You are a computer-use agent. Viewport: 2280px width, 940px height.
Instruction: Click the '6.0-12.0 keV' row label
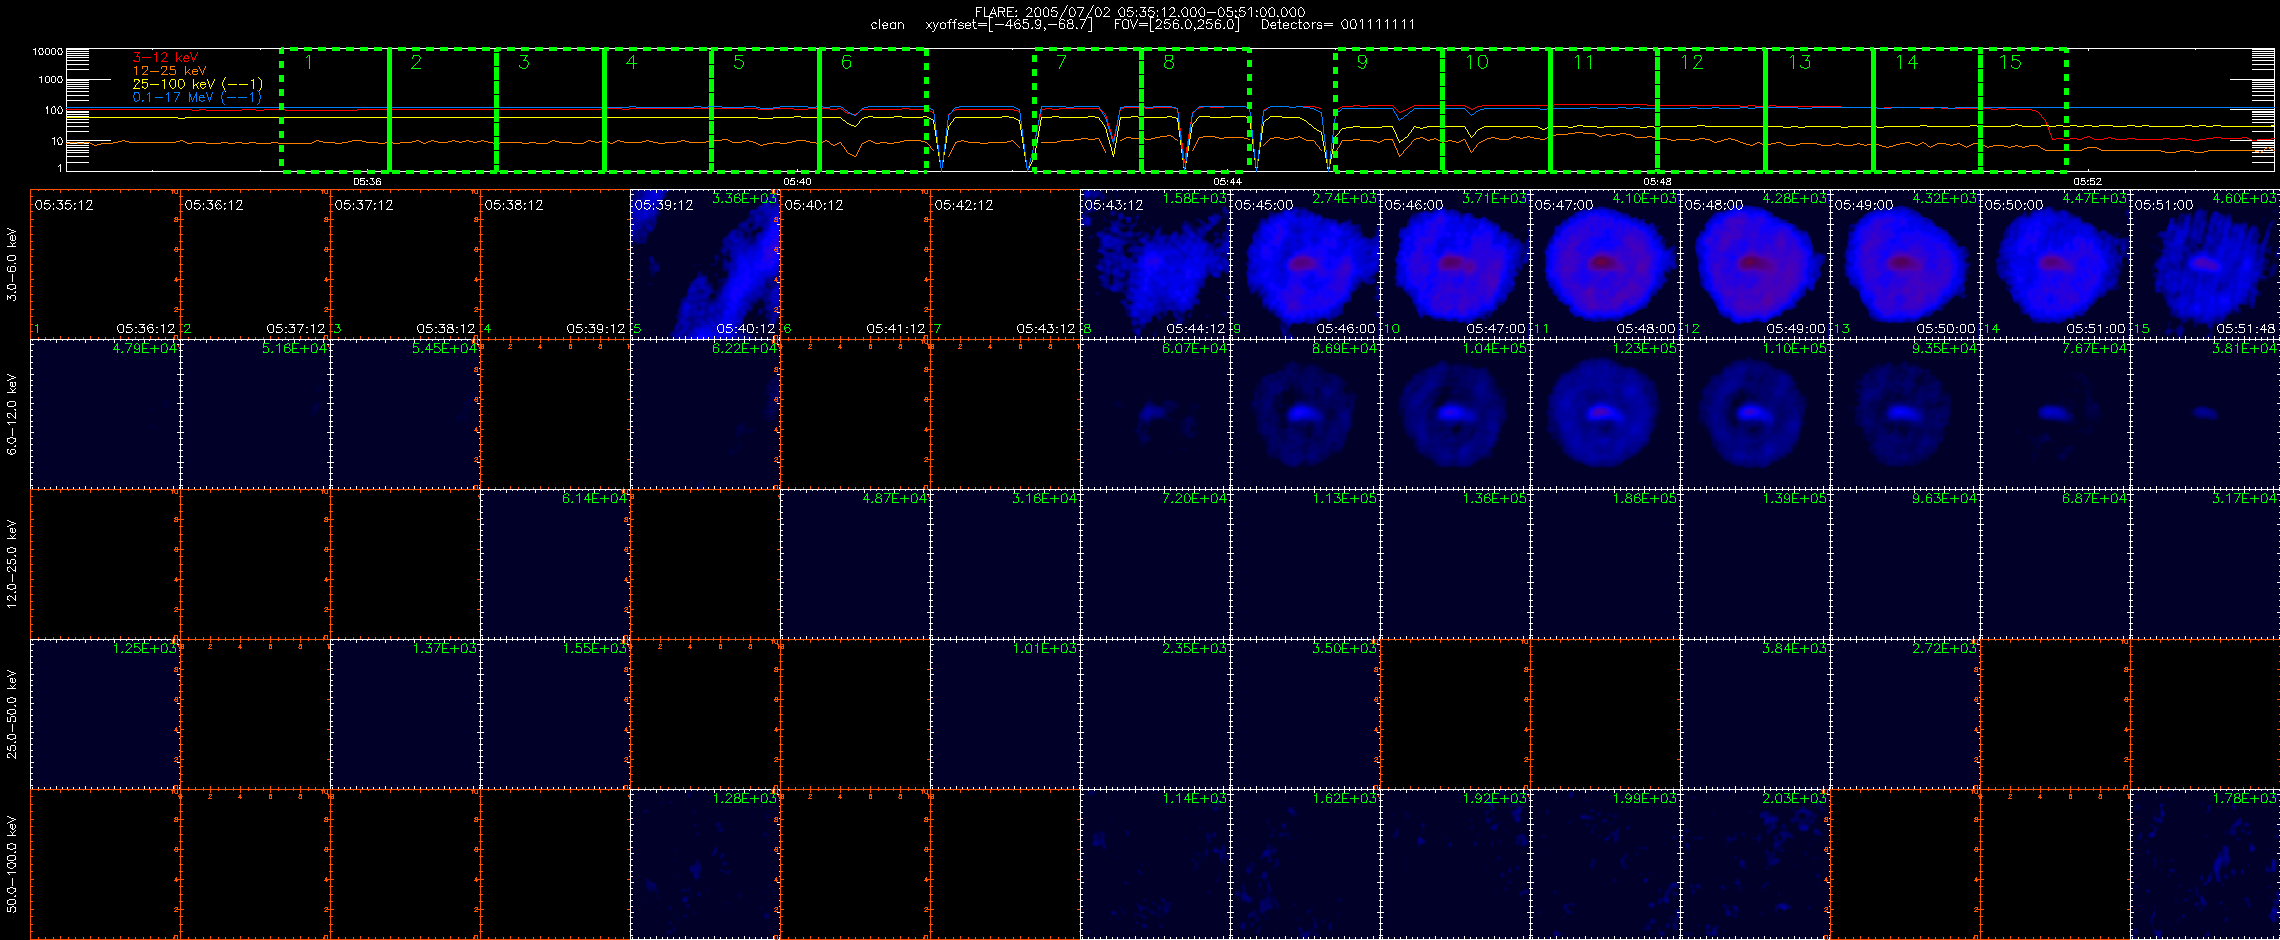pyautogui.click(x=12, y=414)
